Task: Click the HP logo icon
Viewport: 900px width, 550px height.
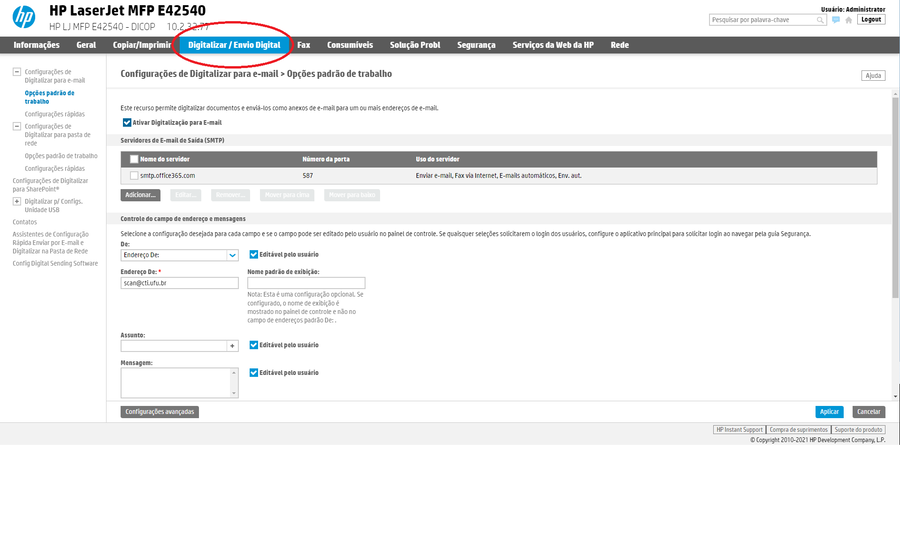Action: pyautogui.click(x=25, y=17)
